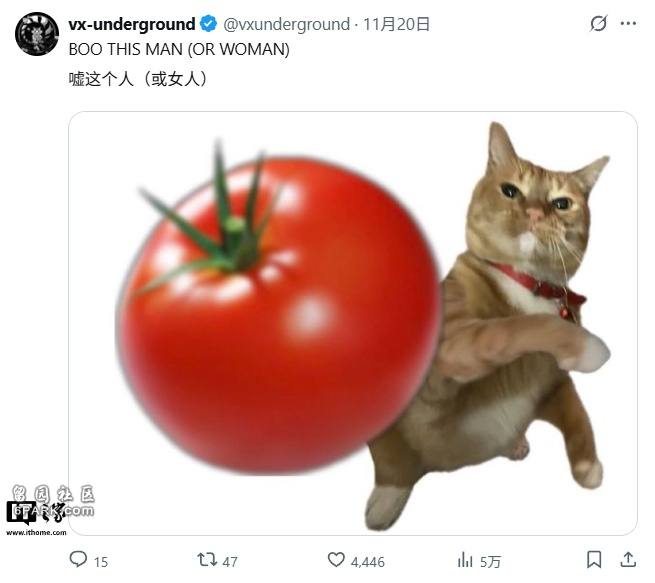This screenshot has height=583, width=655.
Task: Click the 47 reposts count
Action: coord(230,562)
